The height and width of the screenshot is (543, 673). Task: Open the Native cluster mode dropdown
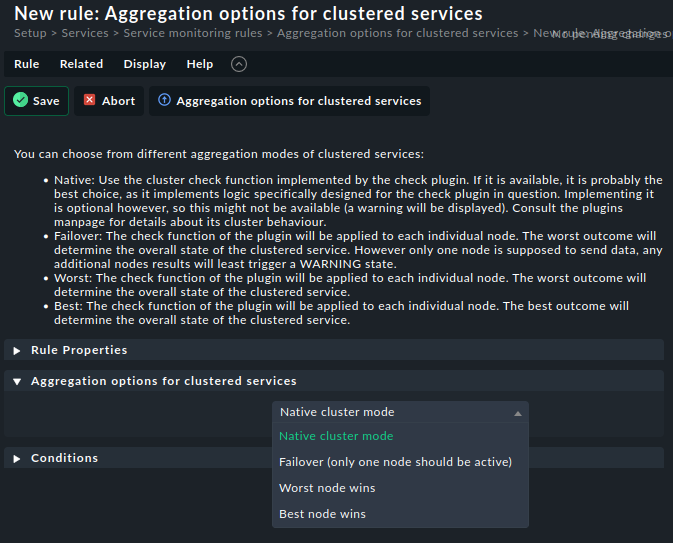(400, 412)
